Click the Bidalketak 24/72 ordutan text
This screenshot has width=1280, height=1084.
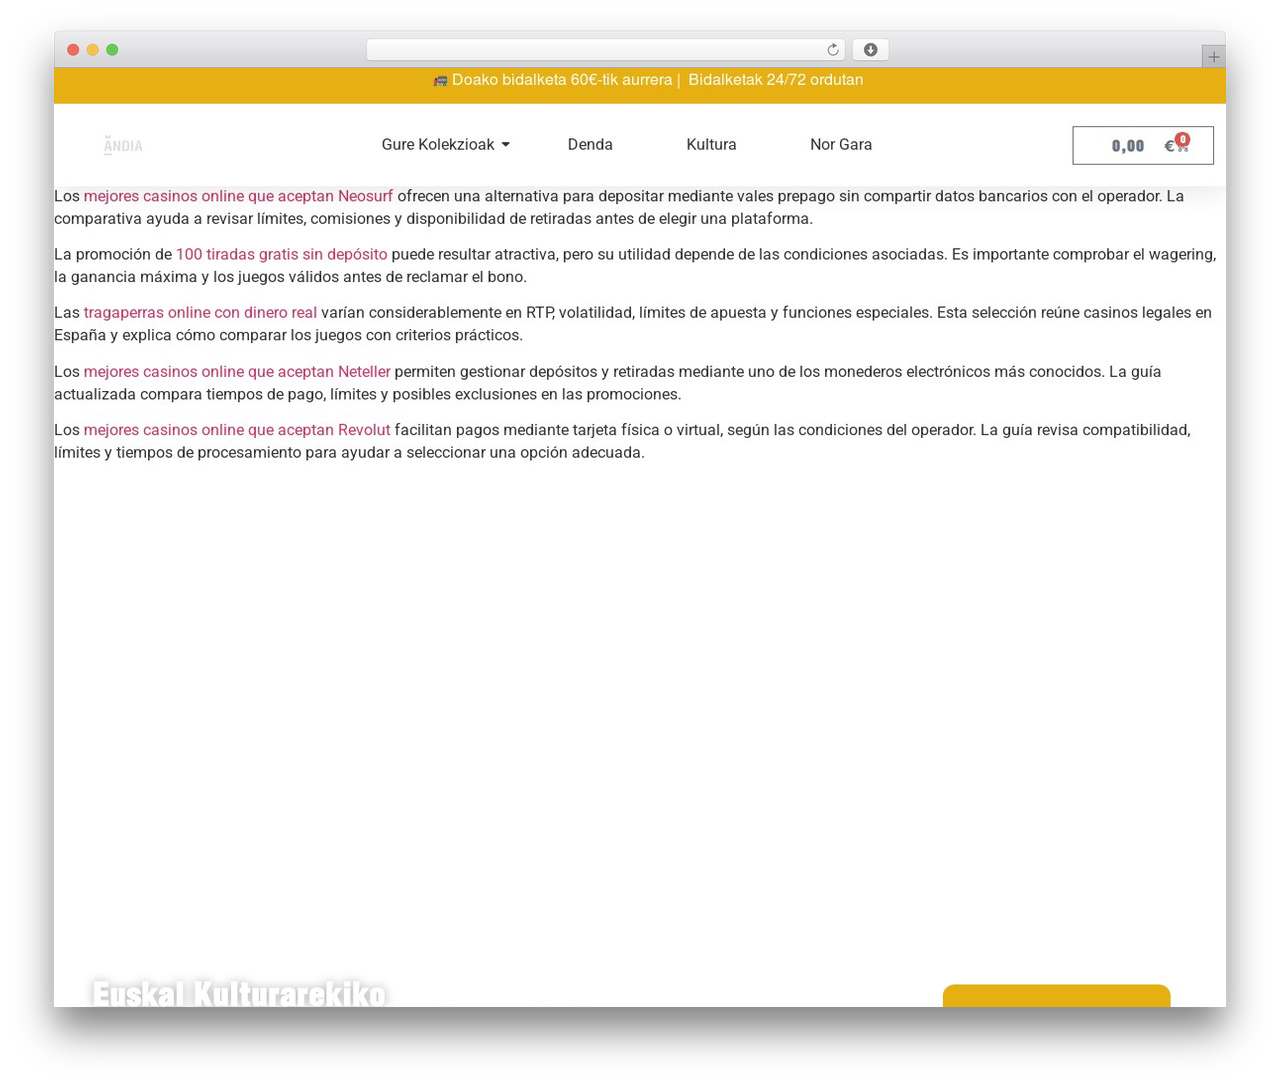pos(775,80)
